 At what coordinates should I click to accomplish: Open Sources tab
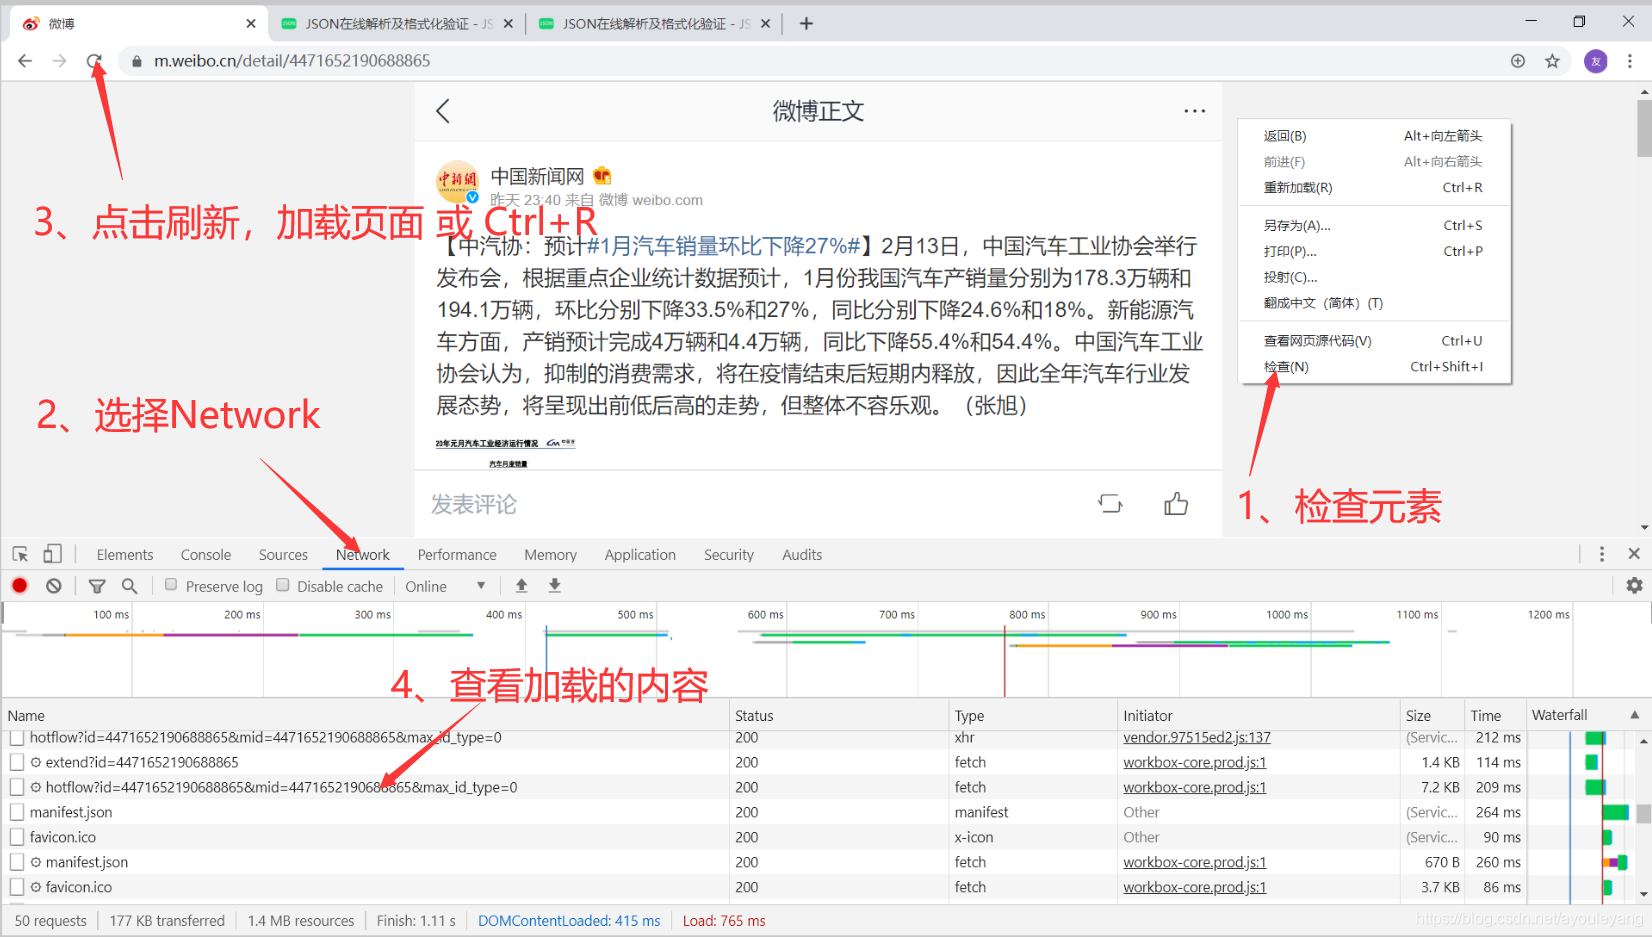click(283, 555)
